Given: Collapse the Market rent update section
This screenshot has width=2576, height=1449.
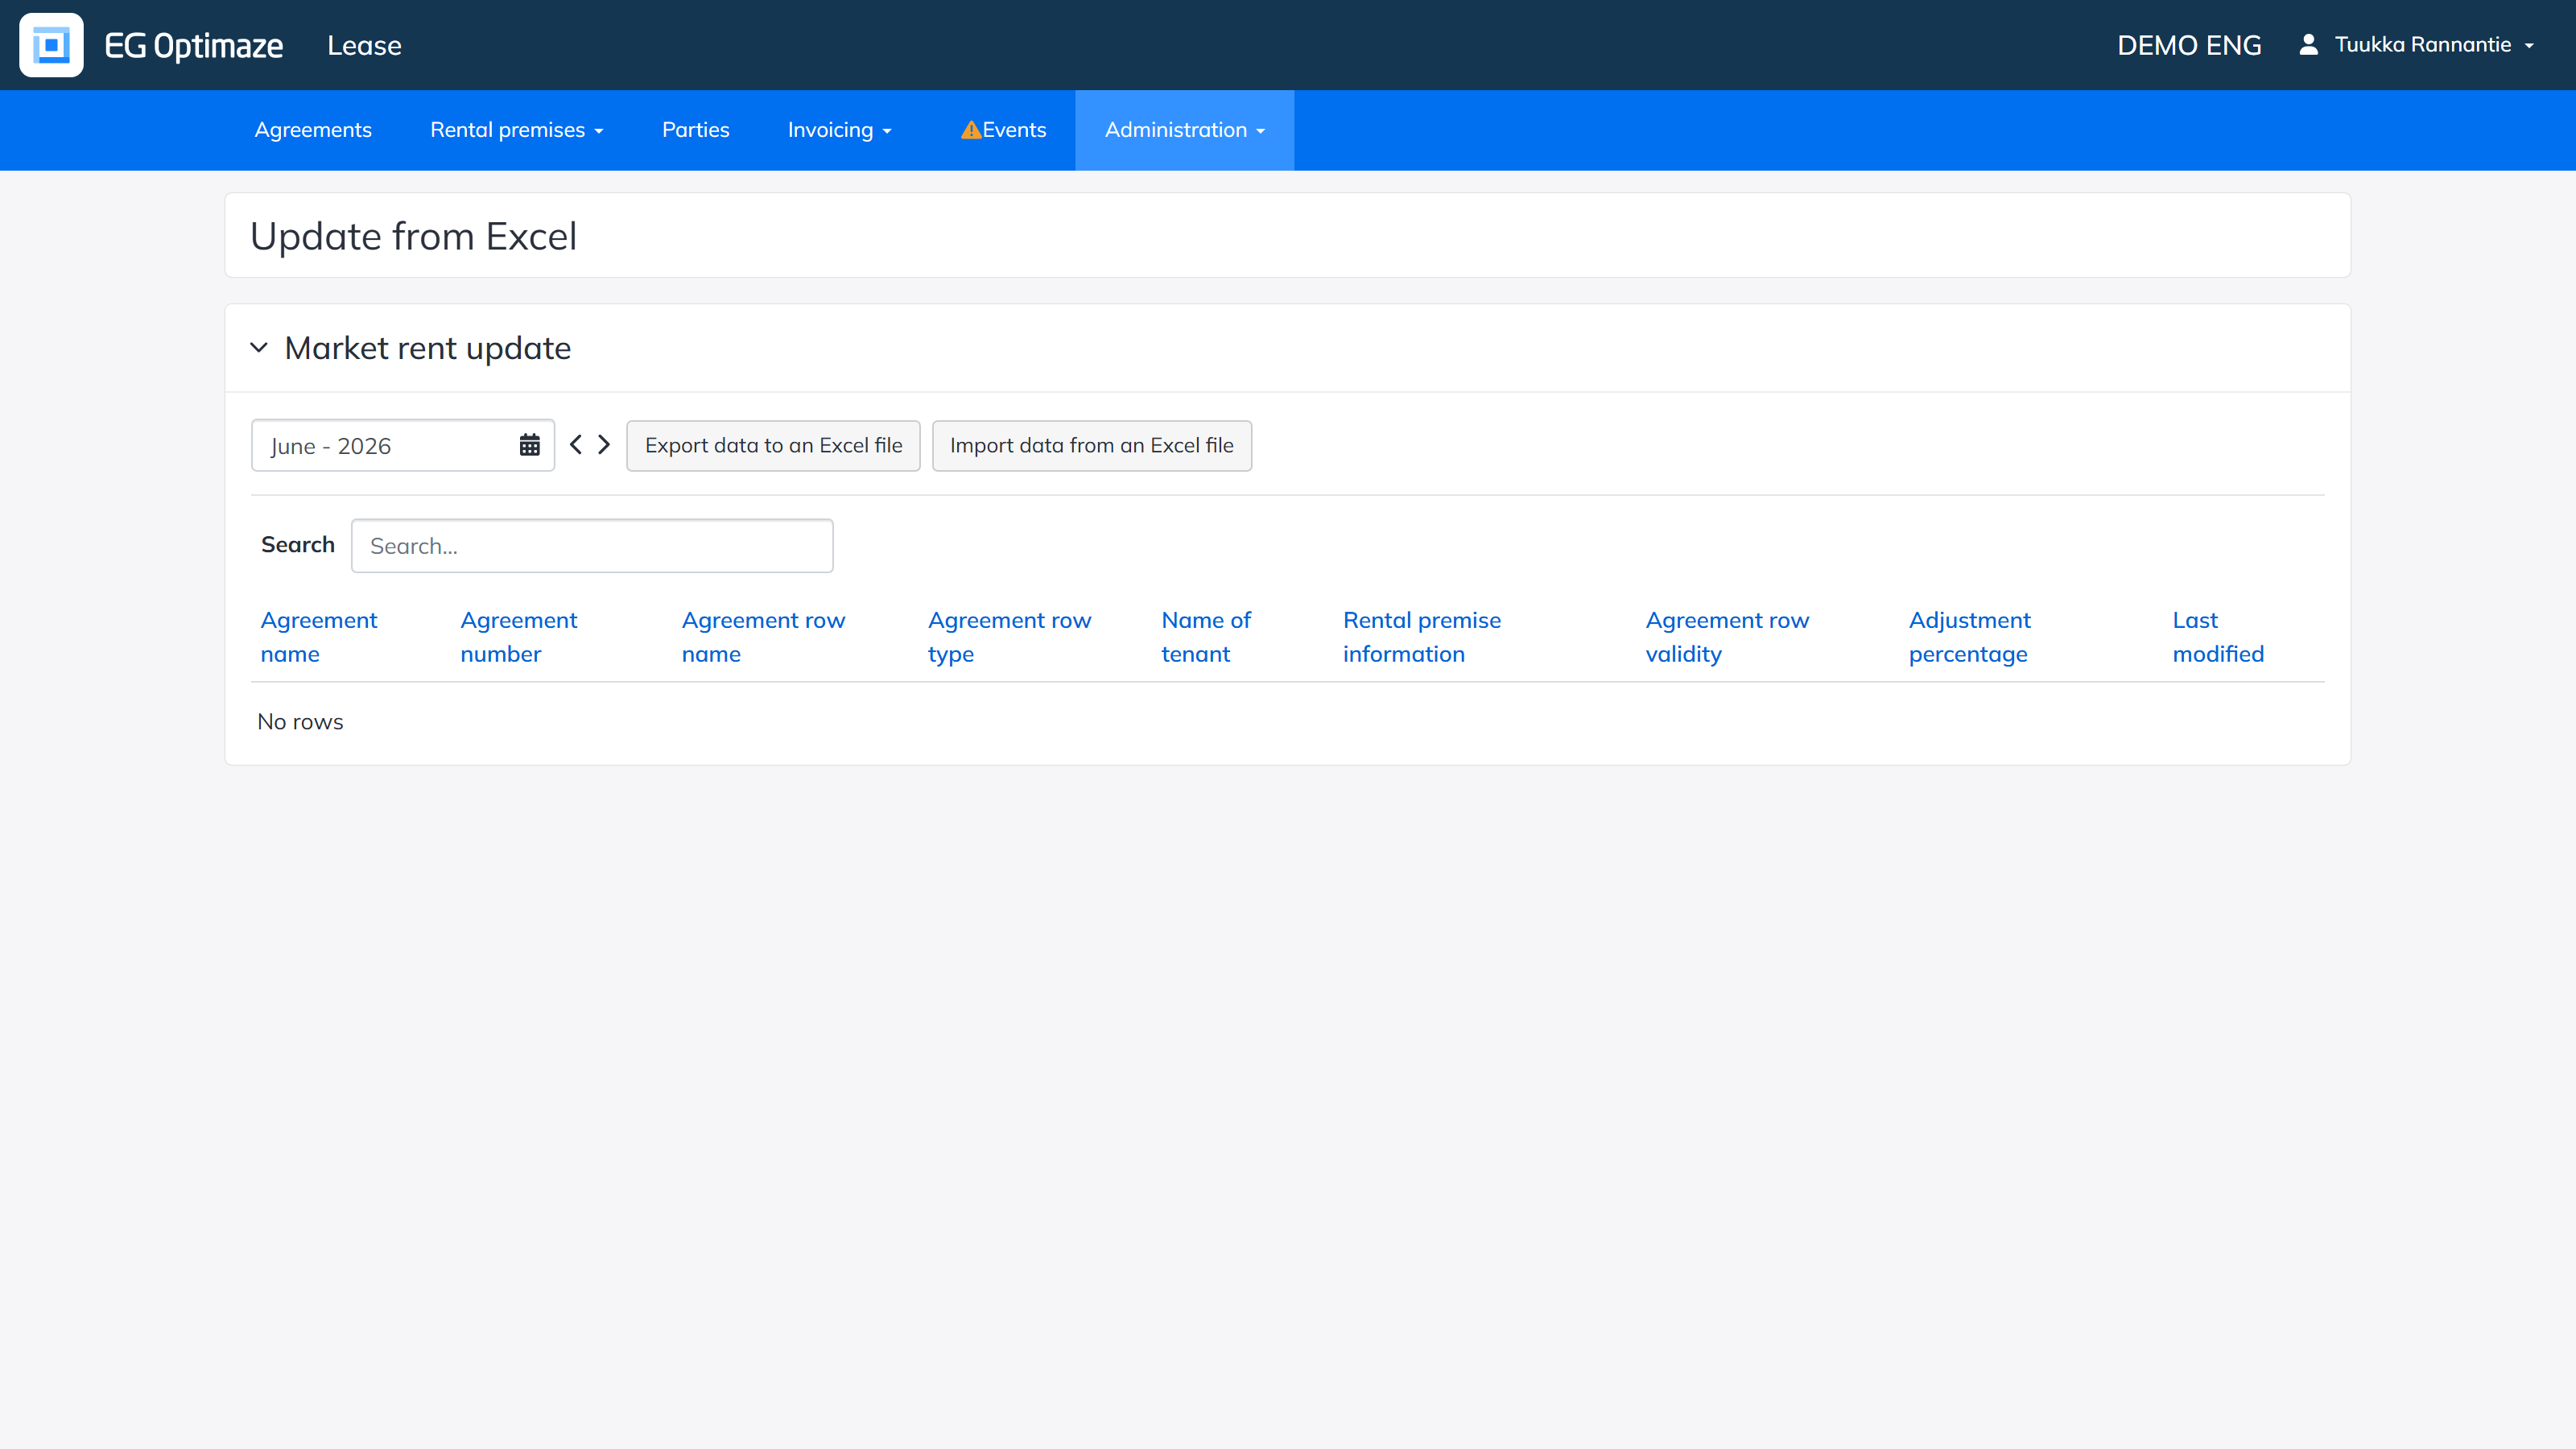Looking at the screenshot, I should [259, 348].
